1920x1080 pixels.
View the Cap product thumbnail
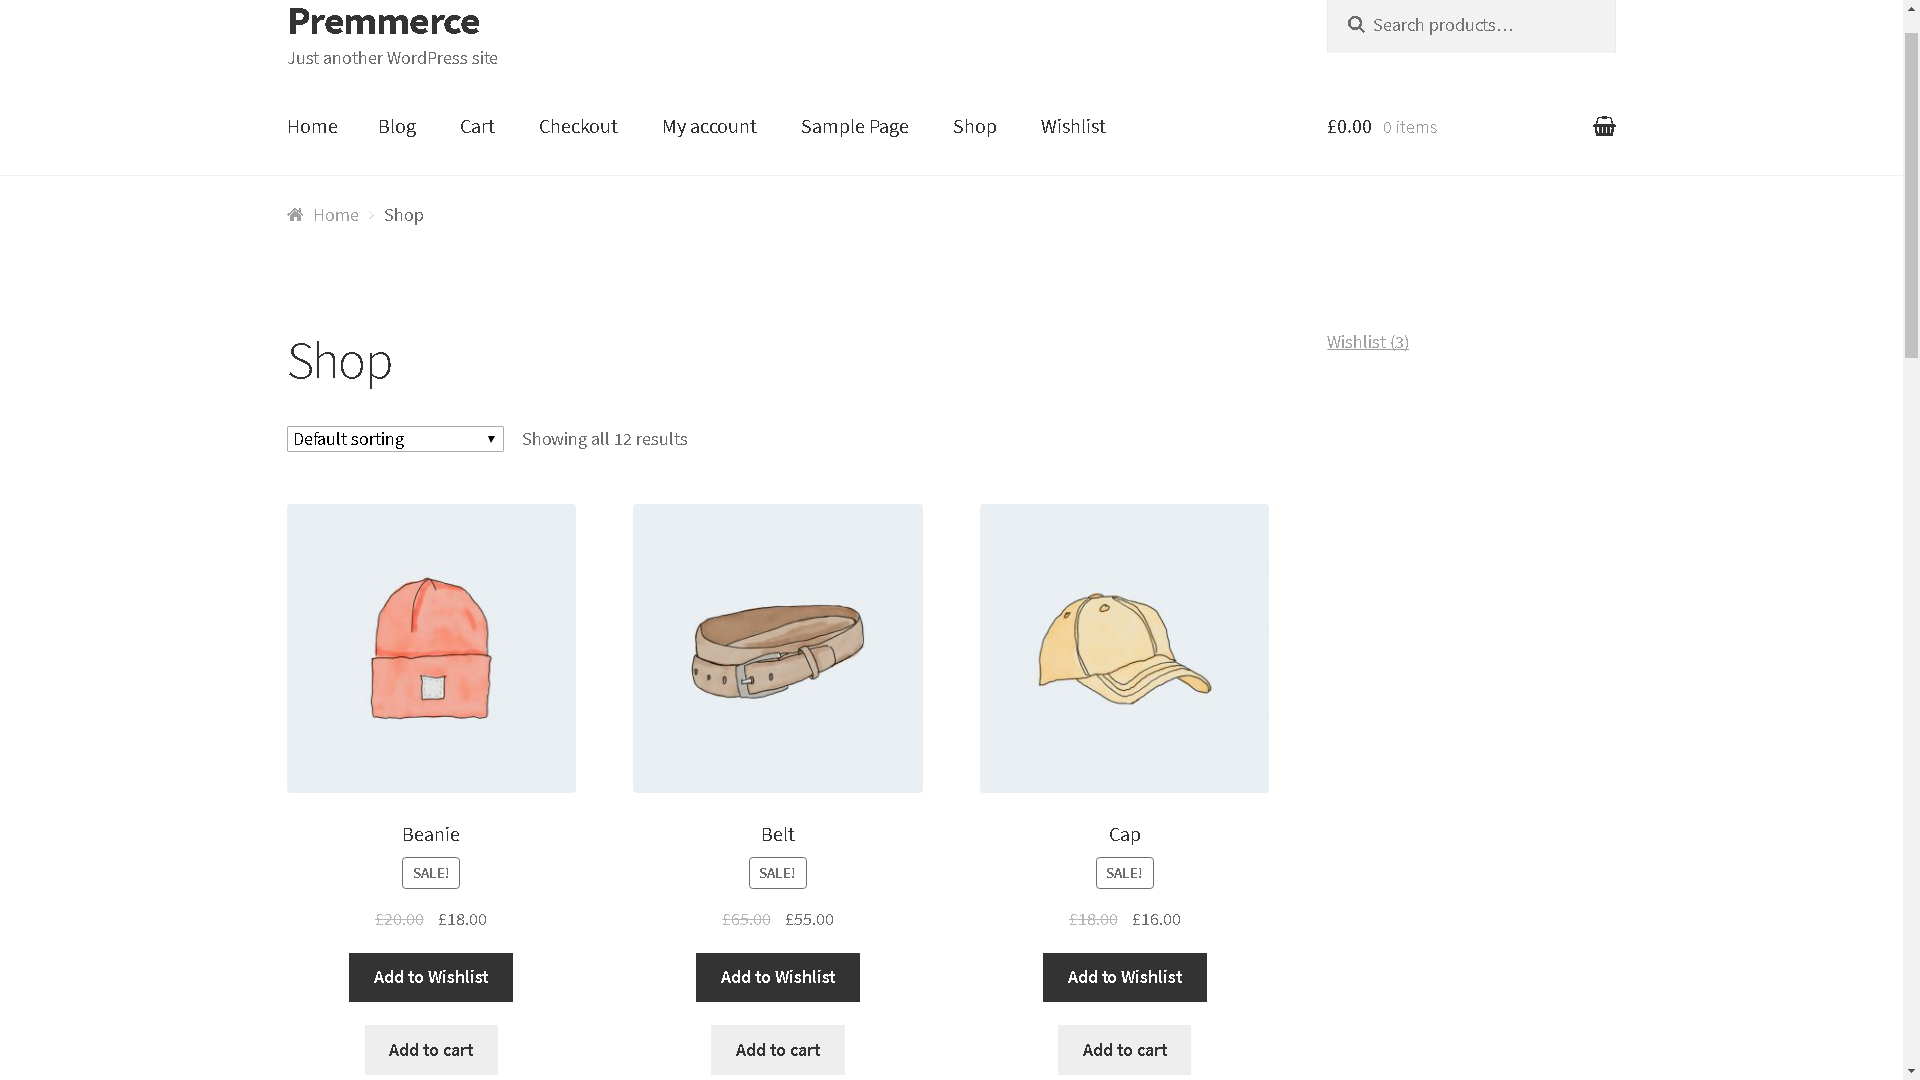coord(1124,648)
